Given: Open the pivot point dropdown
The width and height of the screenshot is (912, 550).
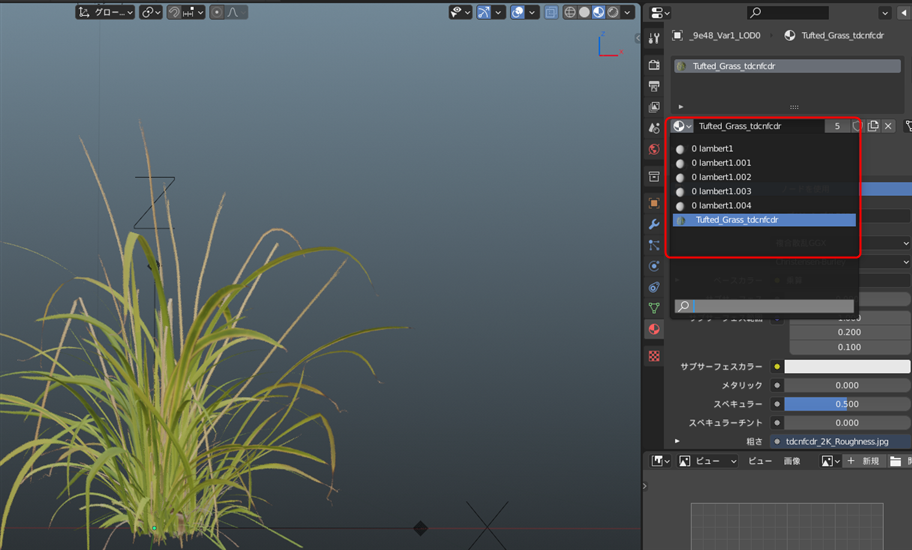Looking at the screenshot, I should click(x=151, y=12).
